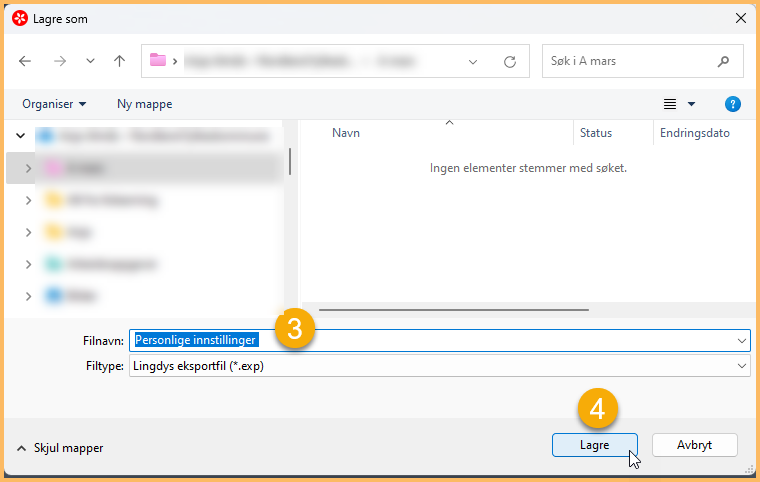This screenshot has height=482, width=760.
Task: Expand the address bar history dropdown
Action: tap(474, 61)
